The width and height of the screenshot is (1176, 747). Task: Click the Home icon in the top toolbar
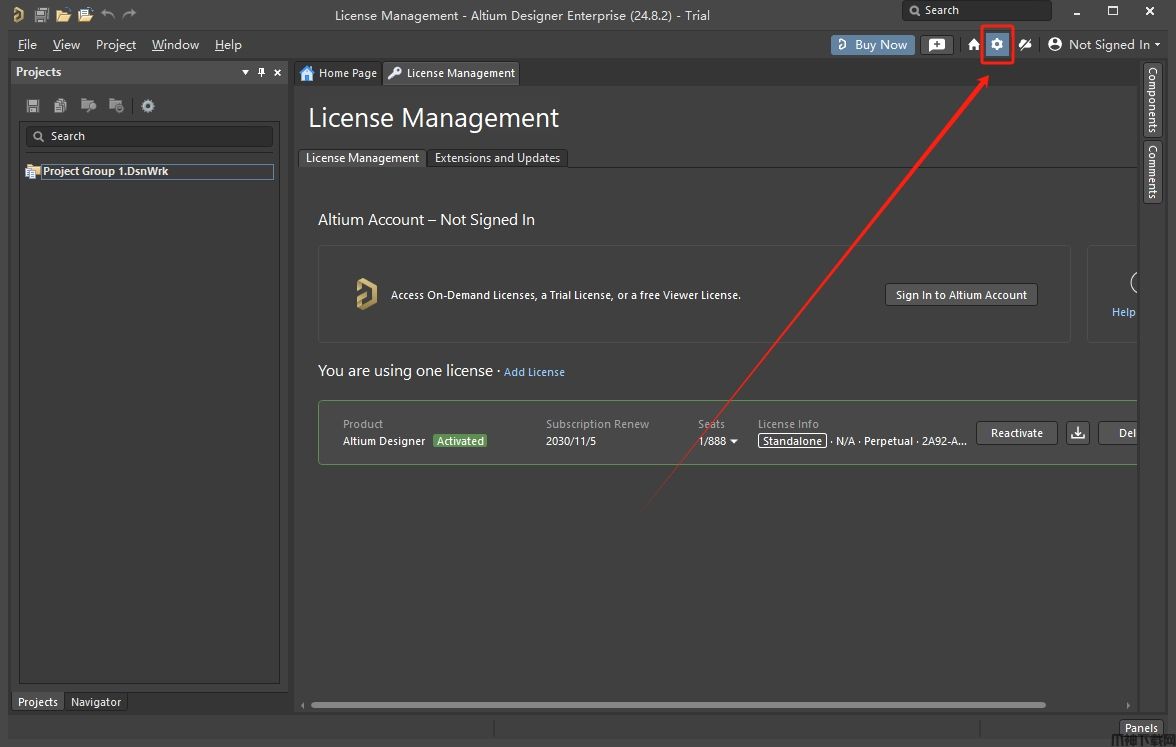coord(973,45)
